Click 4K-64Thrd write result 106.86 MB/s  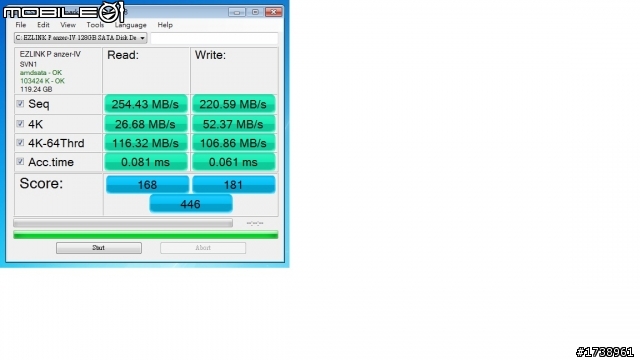[x=233, y=143]
